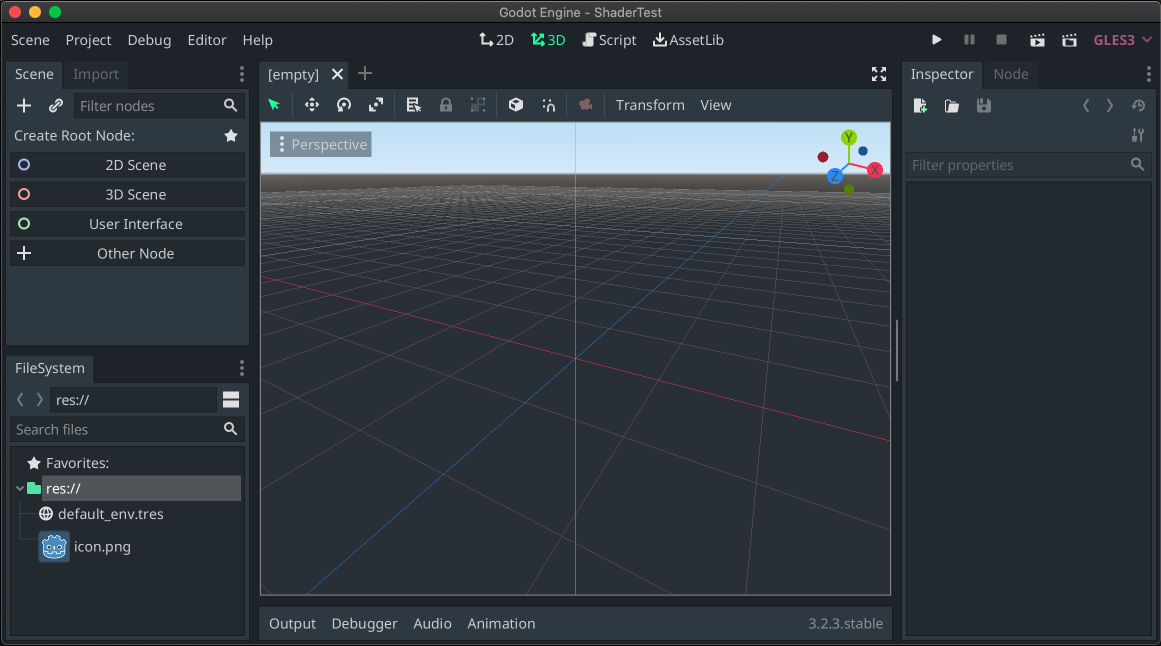Toggle favorite root nodes star icon
The image size is (1161, 646).
(231, 136)
